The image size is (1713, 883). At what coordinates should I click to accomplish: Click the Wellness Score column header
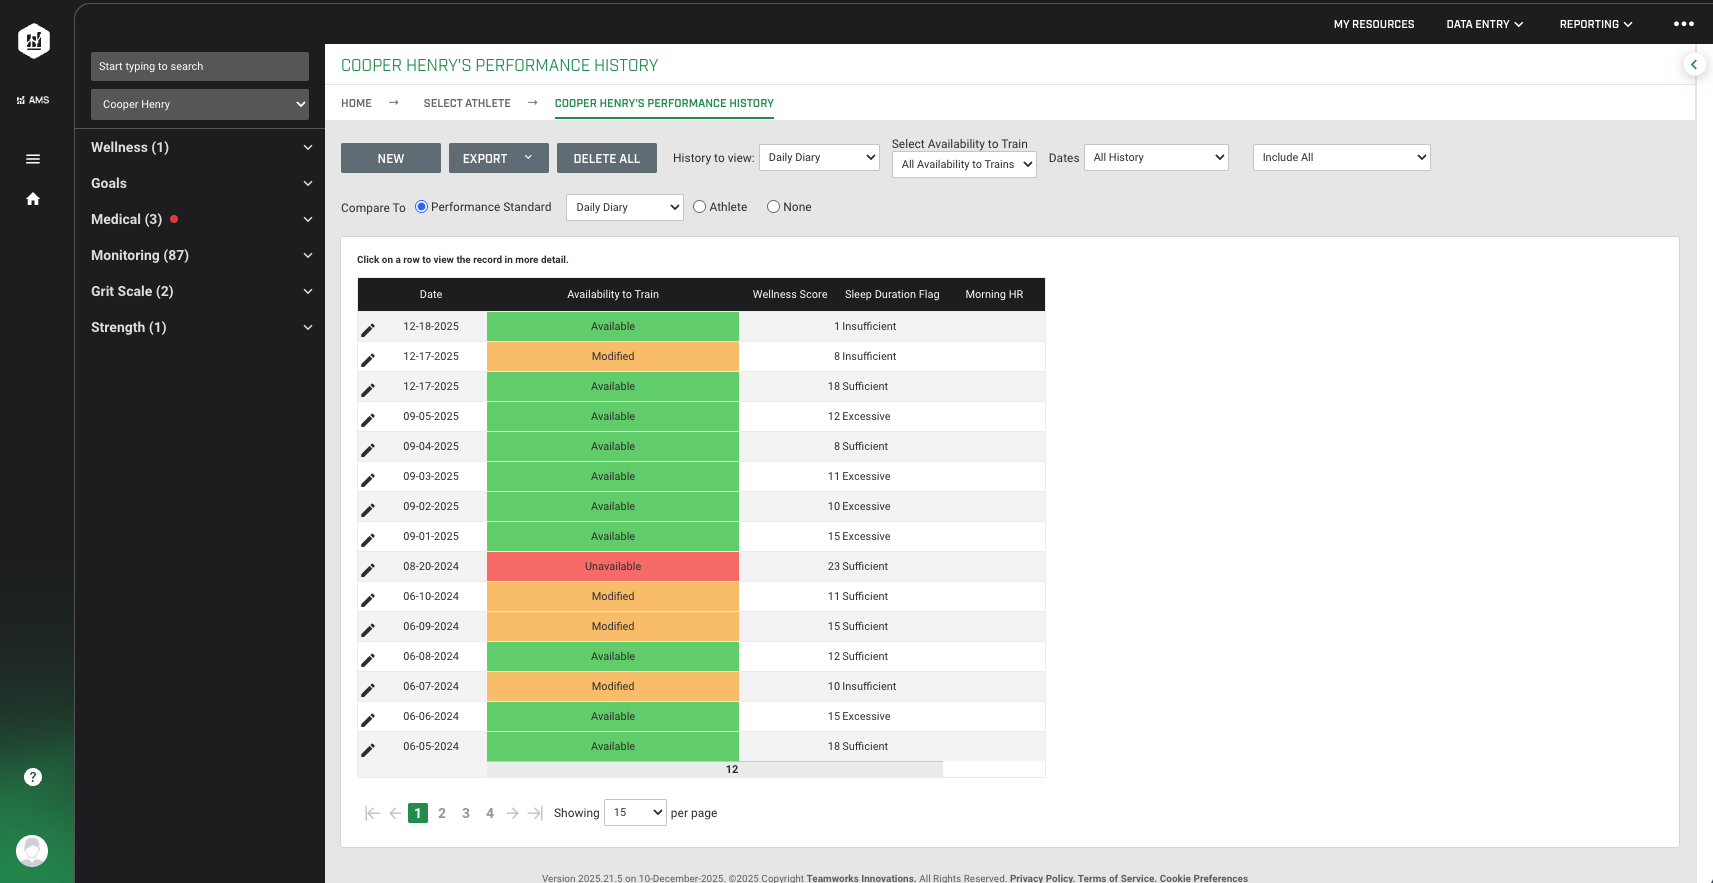790,294
